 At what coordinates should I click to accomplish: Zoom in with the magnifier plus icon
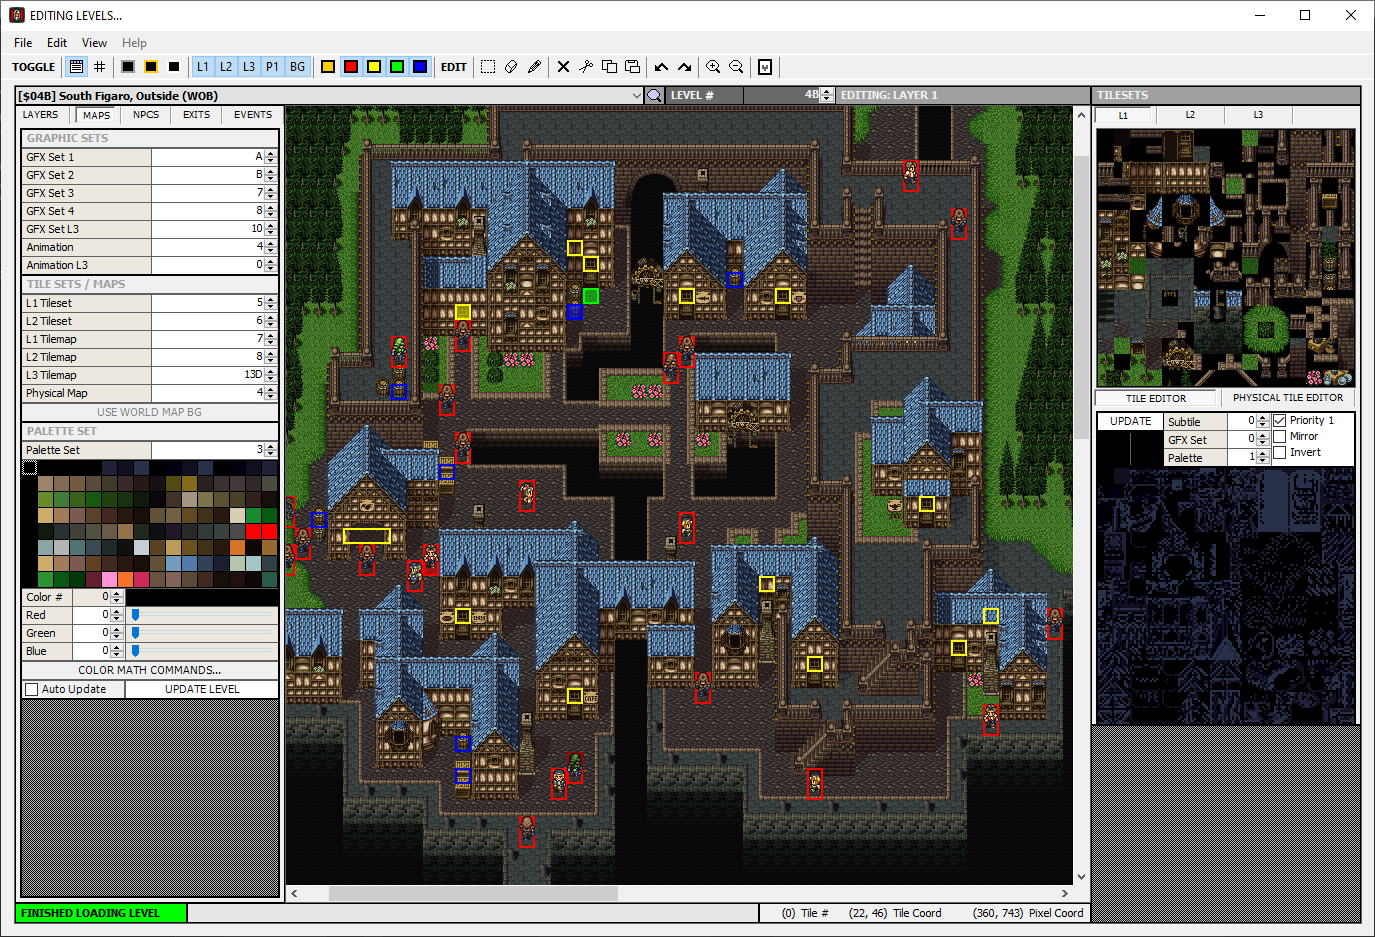(x=713, y=67)
